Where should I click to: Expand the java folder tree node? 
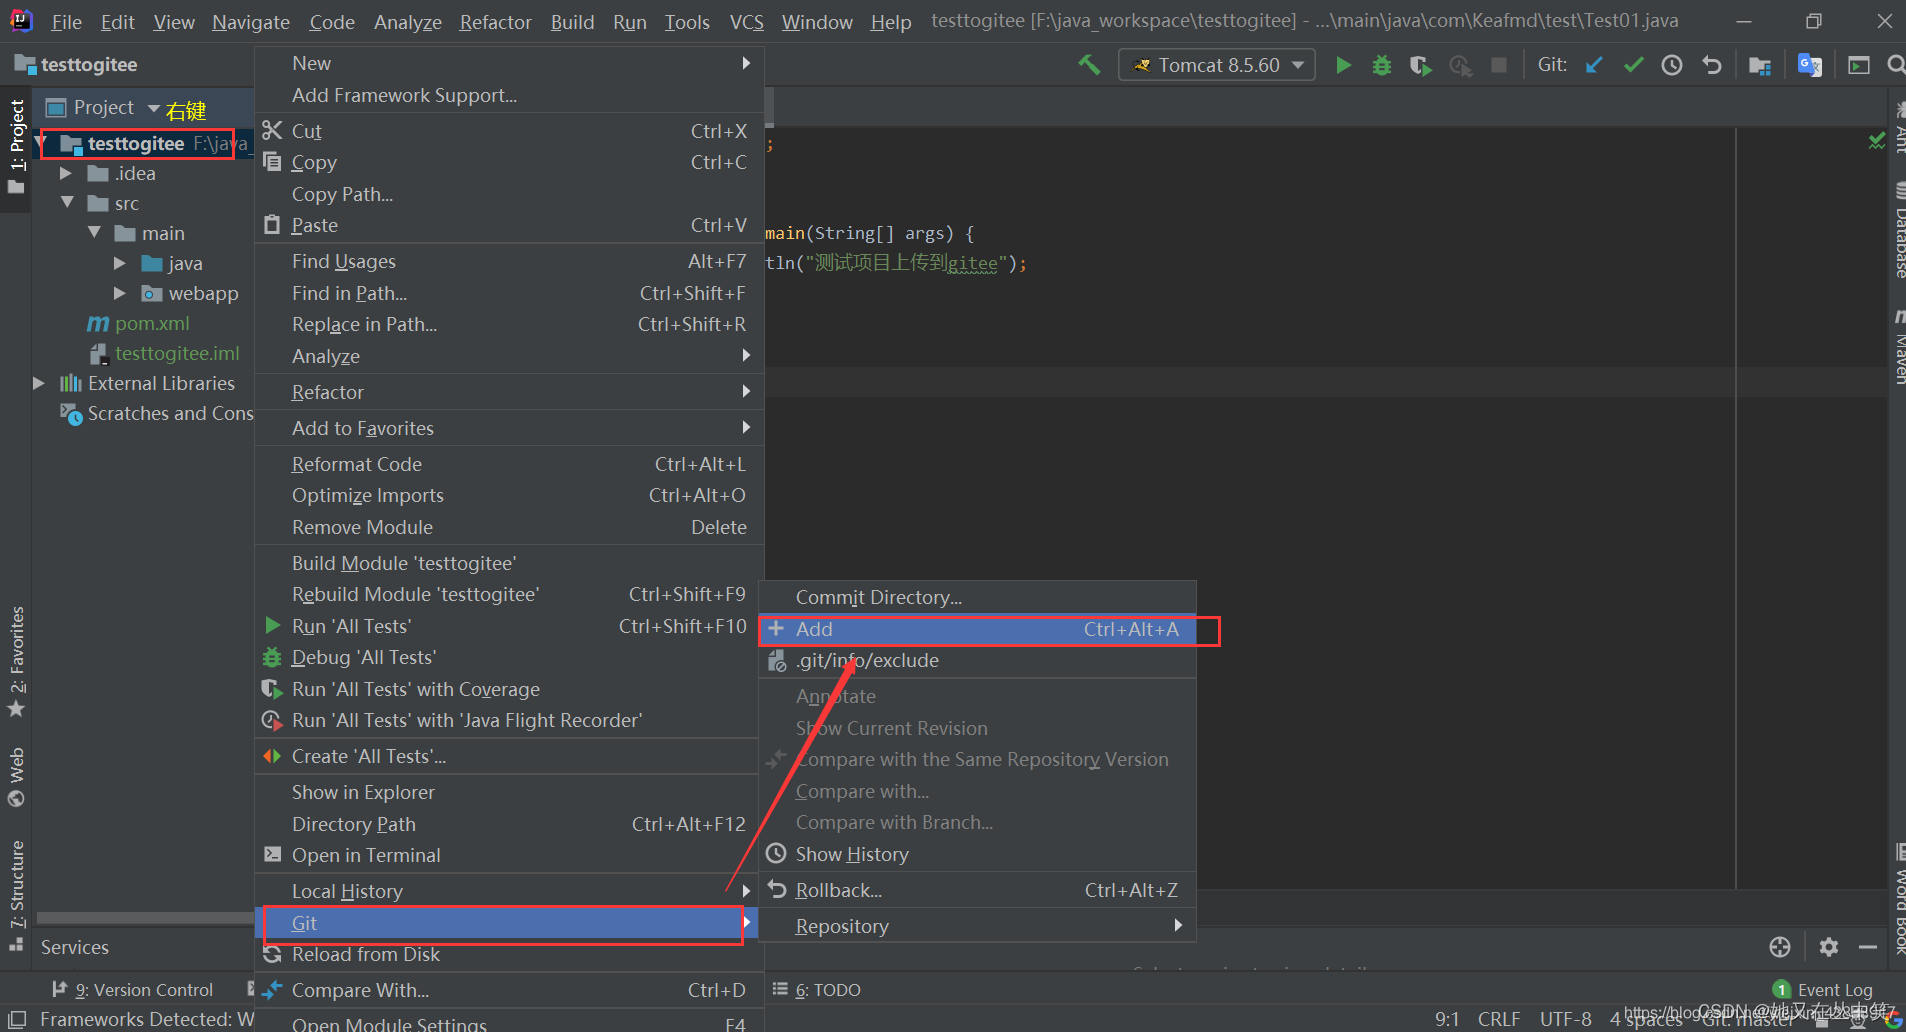120,263
